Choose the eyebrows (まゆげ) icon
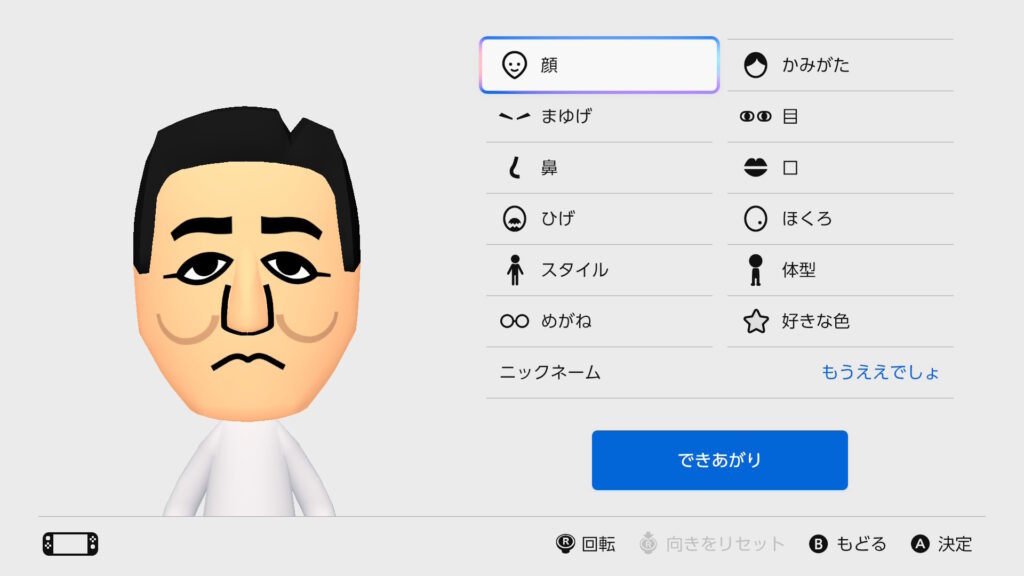 [514, 117]
